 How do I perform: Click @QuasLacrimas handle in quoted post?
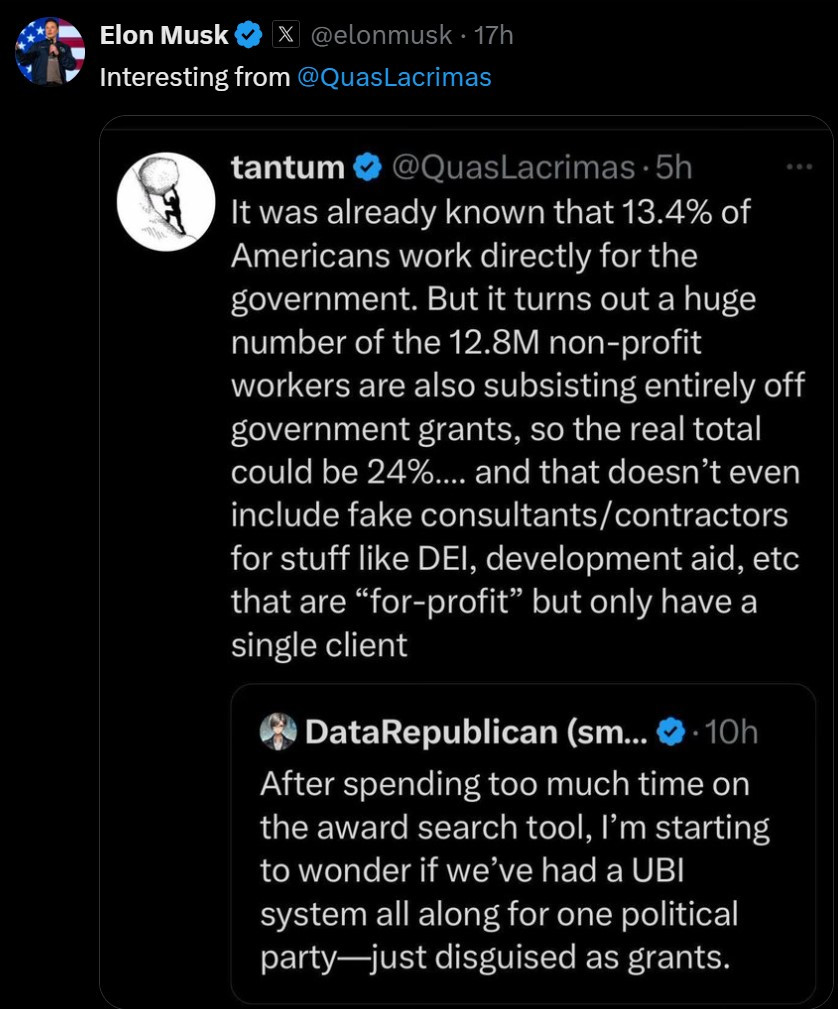[513, 167]
